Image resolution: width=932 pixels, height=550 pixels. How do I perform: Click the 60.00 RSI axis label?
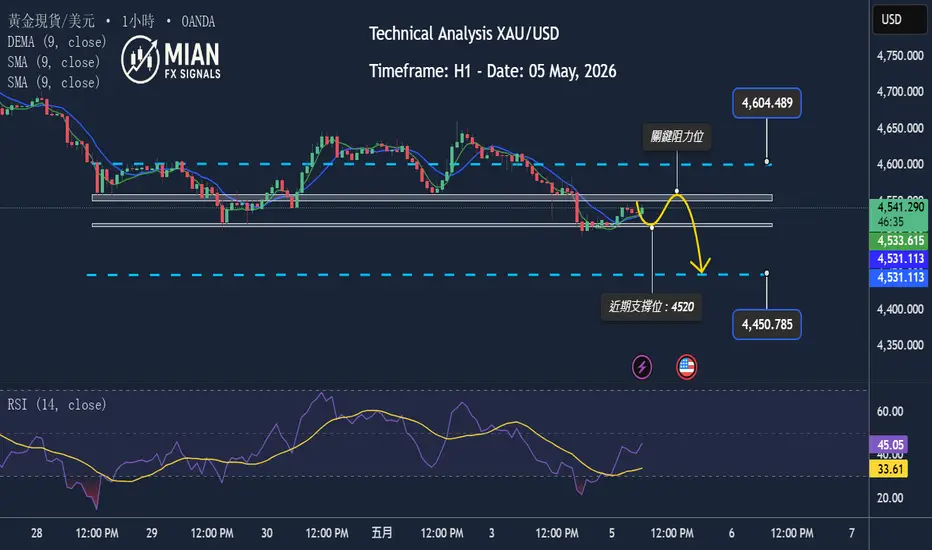(889, 411)
